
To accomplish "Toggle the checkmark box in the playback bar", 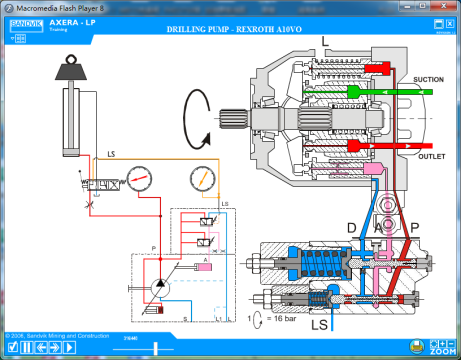I will pyautogui.click(x=13, y=348).
